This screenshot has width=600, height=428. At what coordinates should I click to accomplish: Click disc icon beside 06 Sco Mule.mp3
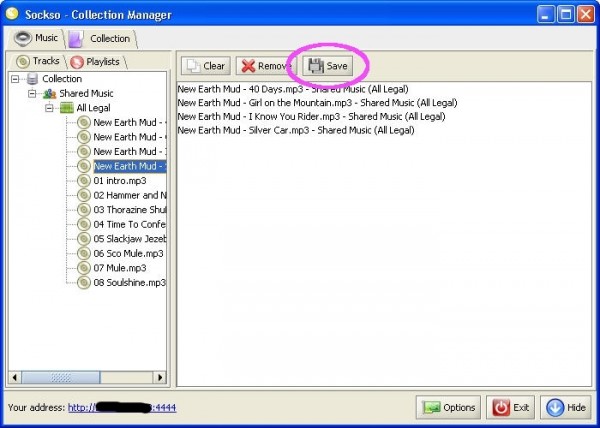(84, 253)
